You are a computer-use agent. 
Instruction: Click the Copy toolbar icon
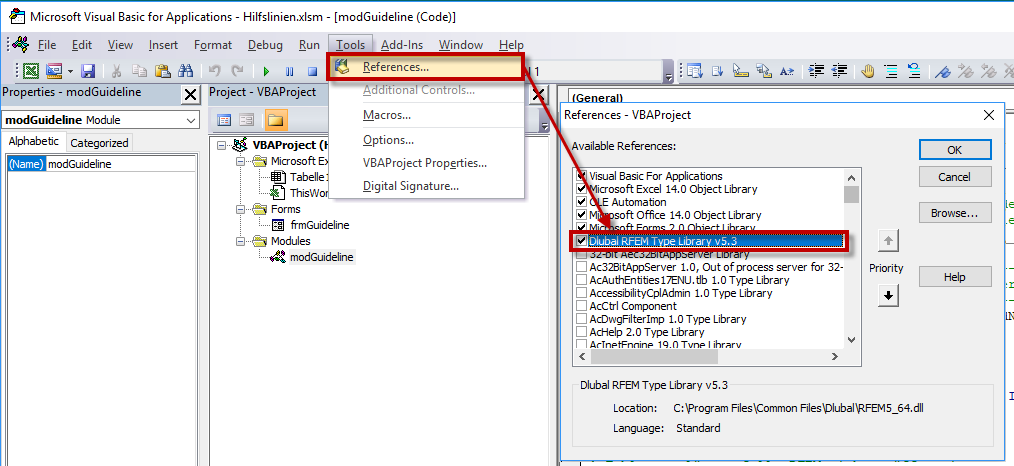point(140,71)
